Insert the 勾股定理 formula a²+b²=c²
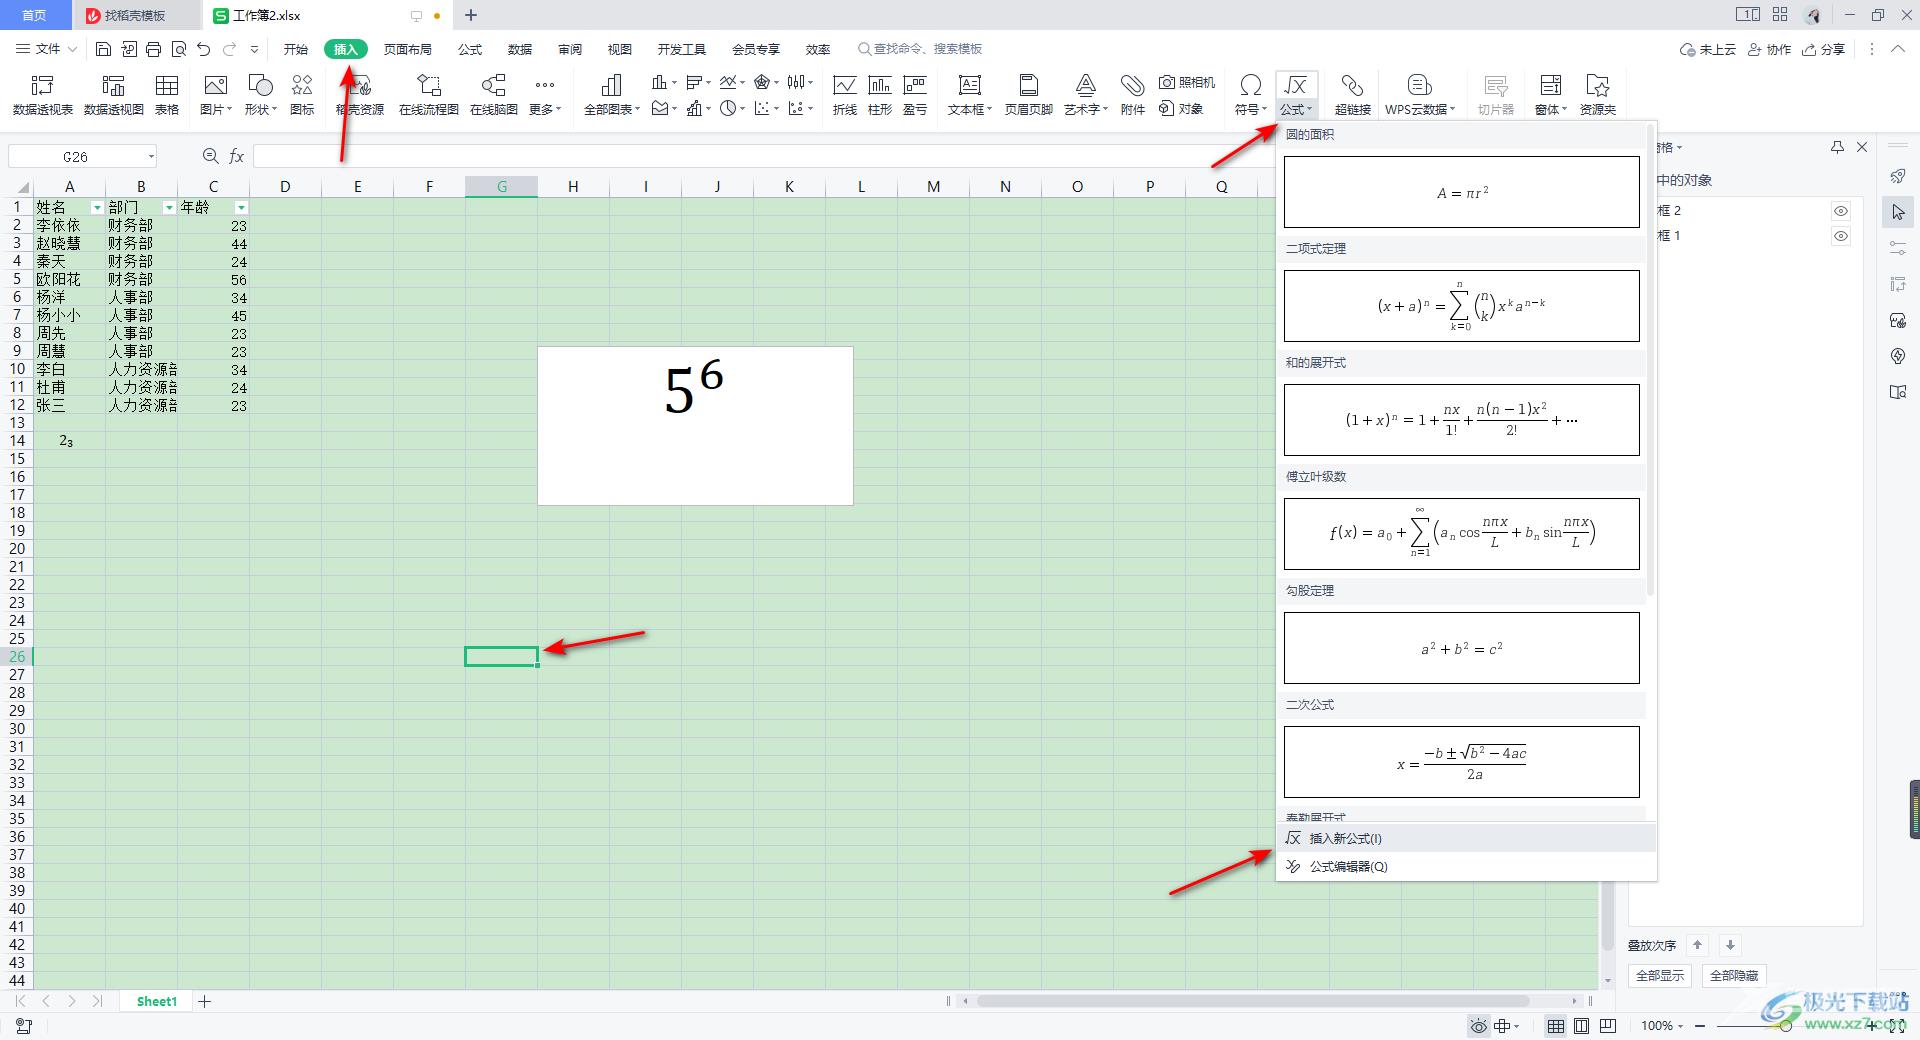 click(1461, 648)
